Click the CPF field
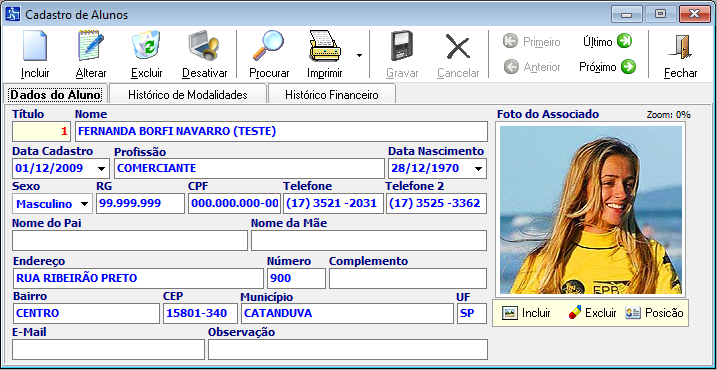Image resolution: width=717 pixels, height=370 pixels. pyautogui.click(x=234, y=204)
